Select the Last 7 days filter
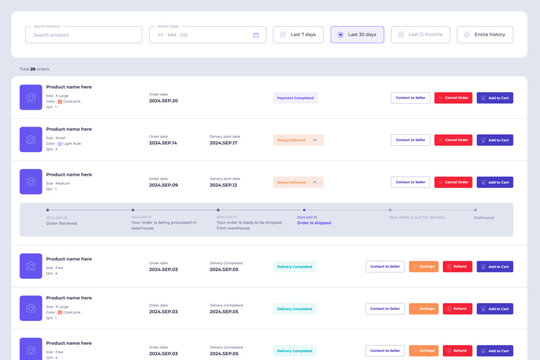This screenshot has width=540, height=360. (298, 34)
